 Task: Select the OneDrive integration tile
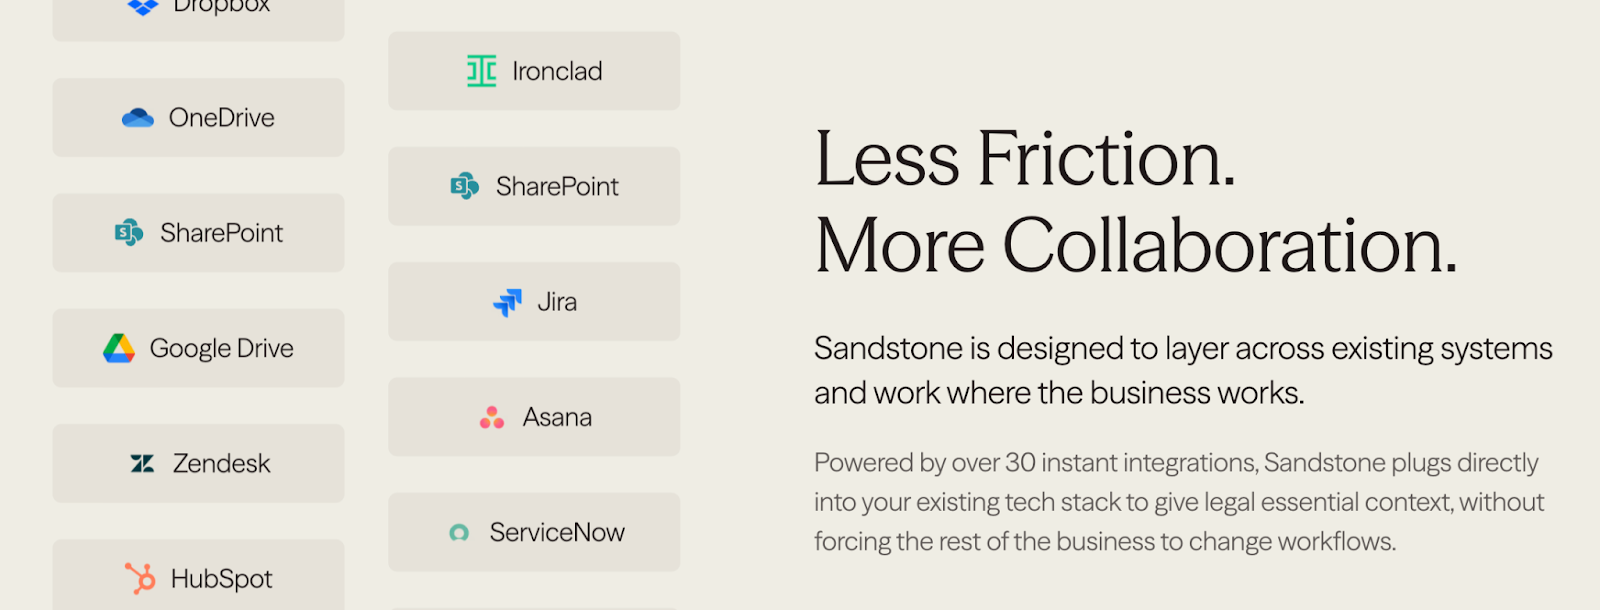tap(197, 117)
